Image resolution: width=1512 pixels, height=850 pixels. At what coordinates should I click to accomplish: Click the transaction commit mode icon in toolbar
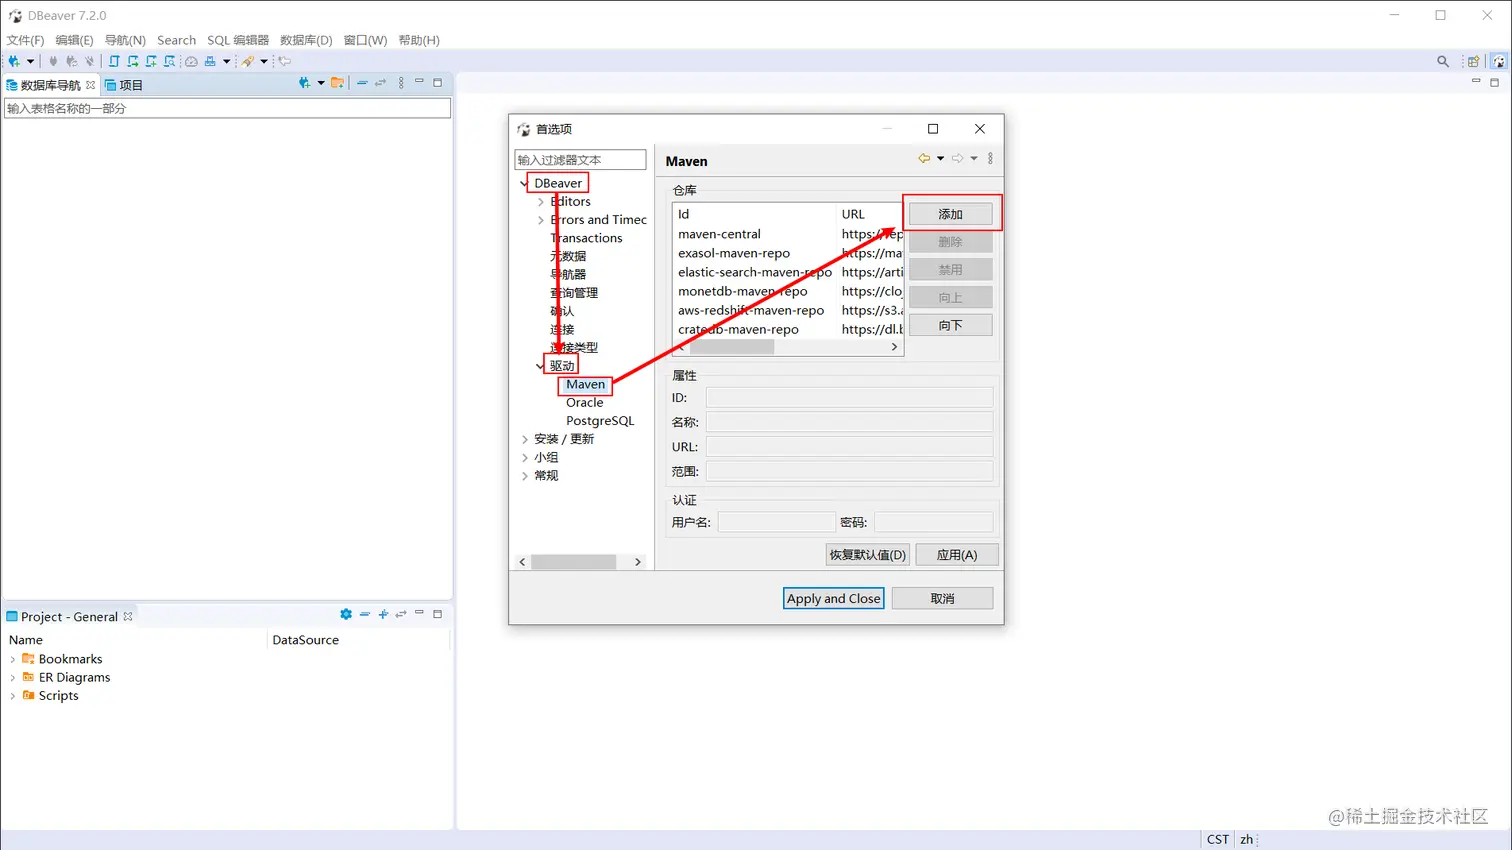(210, 61)
